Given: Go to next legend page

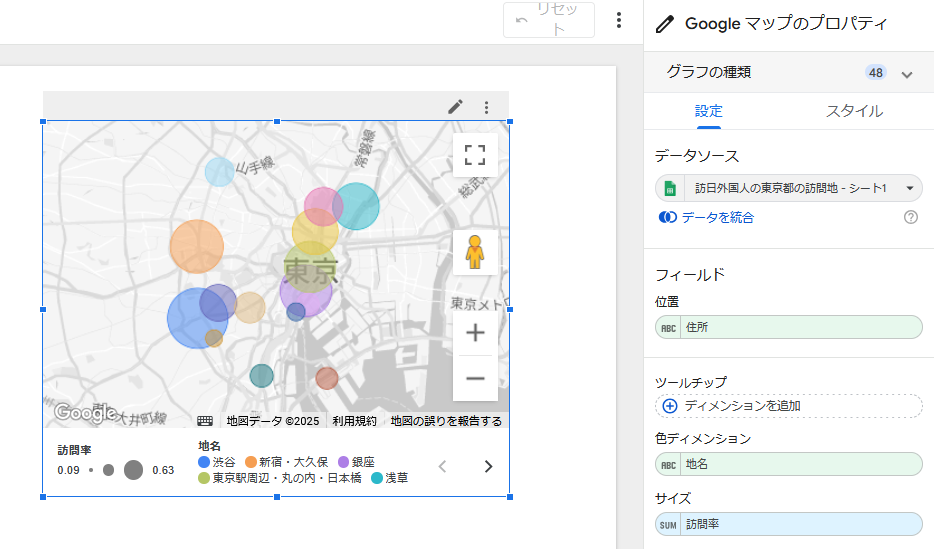Looking at the screenshot, I should 488,466.
